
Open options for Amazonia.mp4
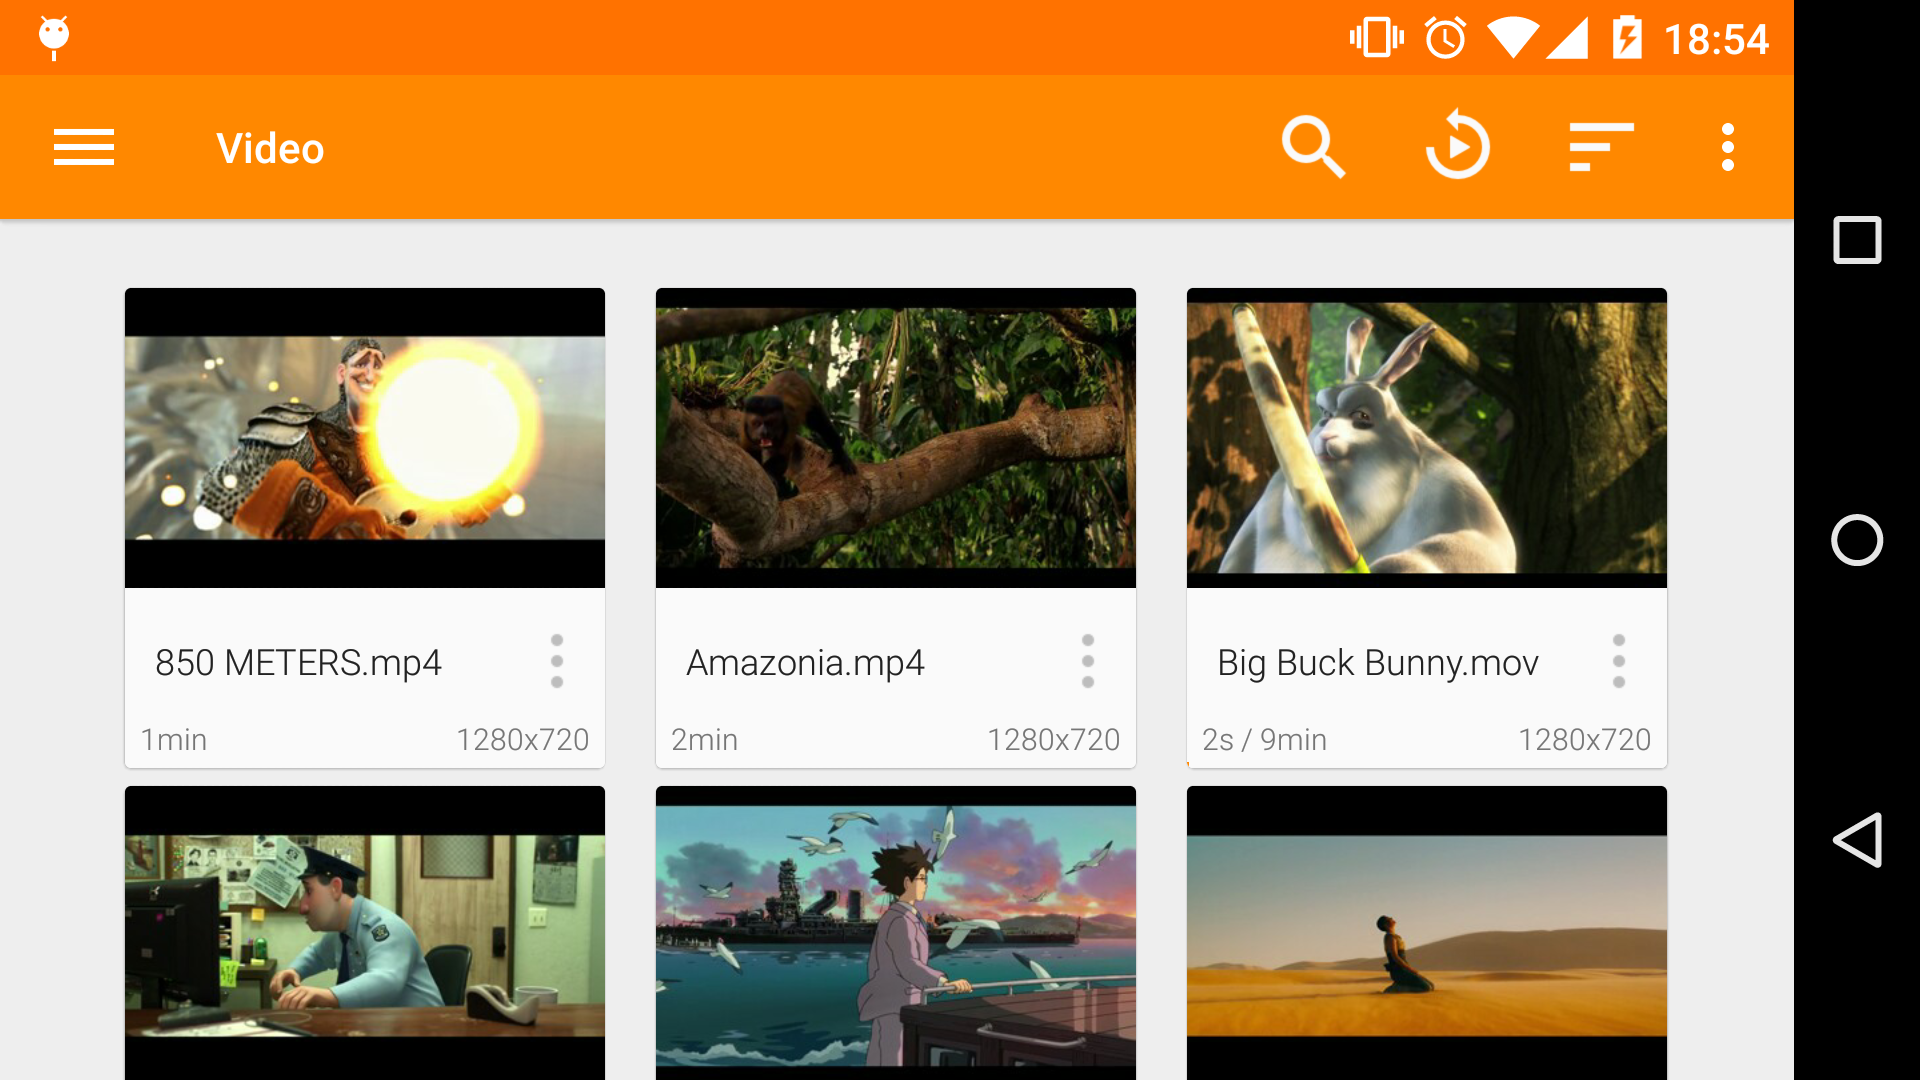click(1088, 661)
